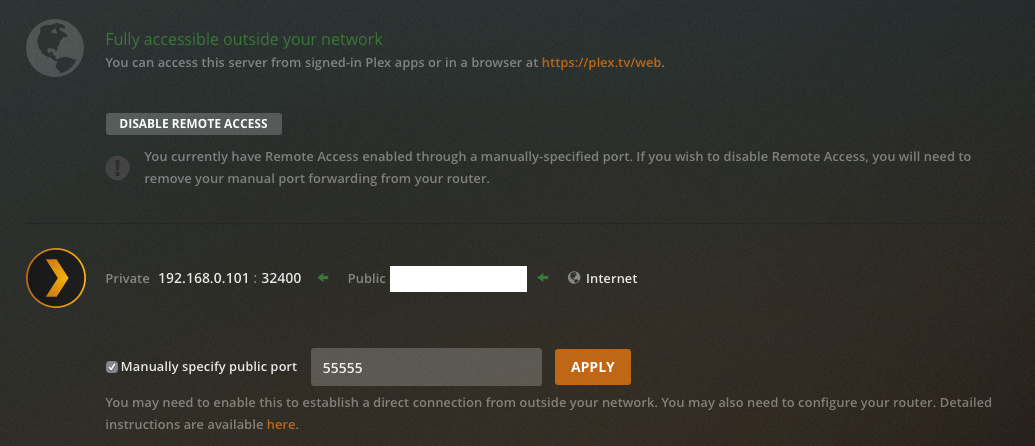
Task: Click the green arrow after private address
Action: click(323, 278)
